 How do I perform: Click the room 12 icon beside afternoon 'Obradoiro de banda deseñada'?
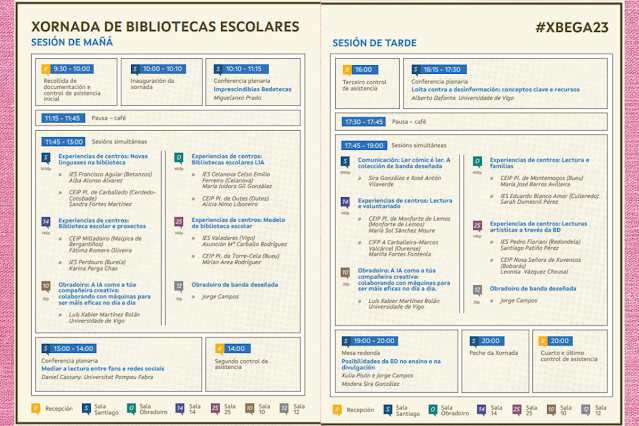point(477,290)
